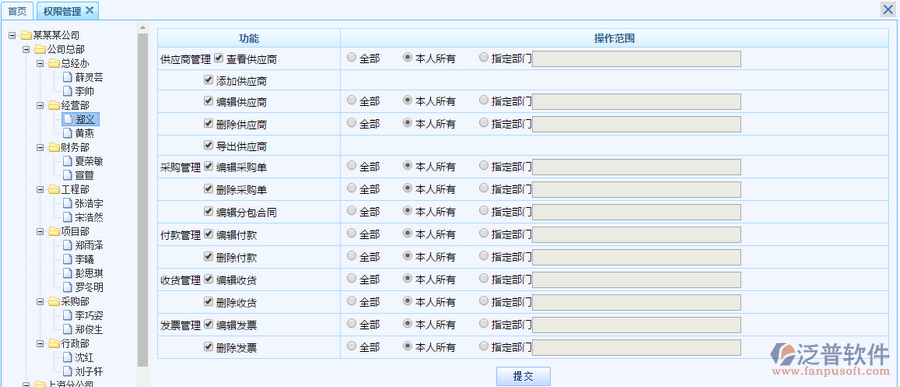The width and height of the screenshot is (900, 387).
Task: Select the 张浩宇 user document icon
Action: coord(68,203)
